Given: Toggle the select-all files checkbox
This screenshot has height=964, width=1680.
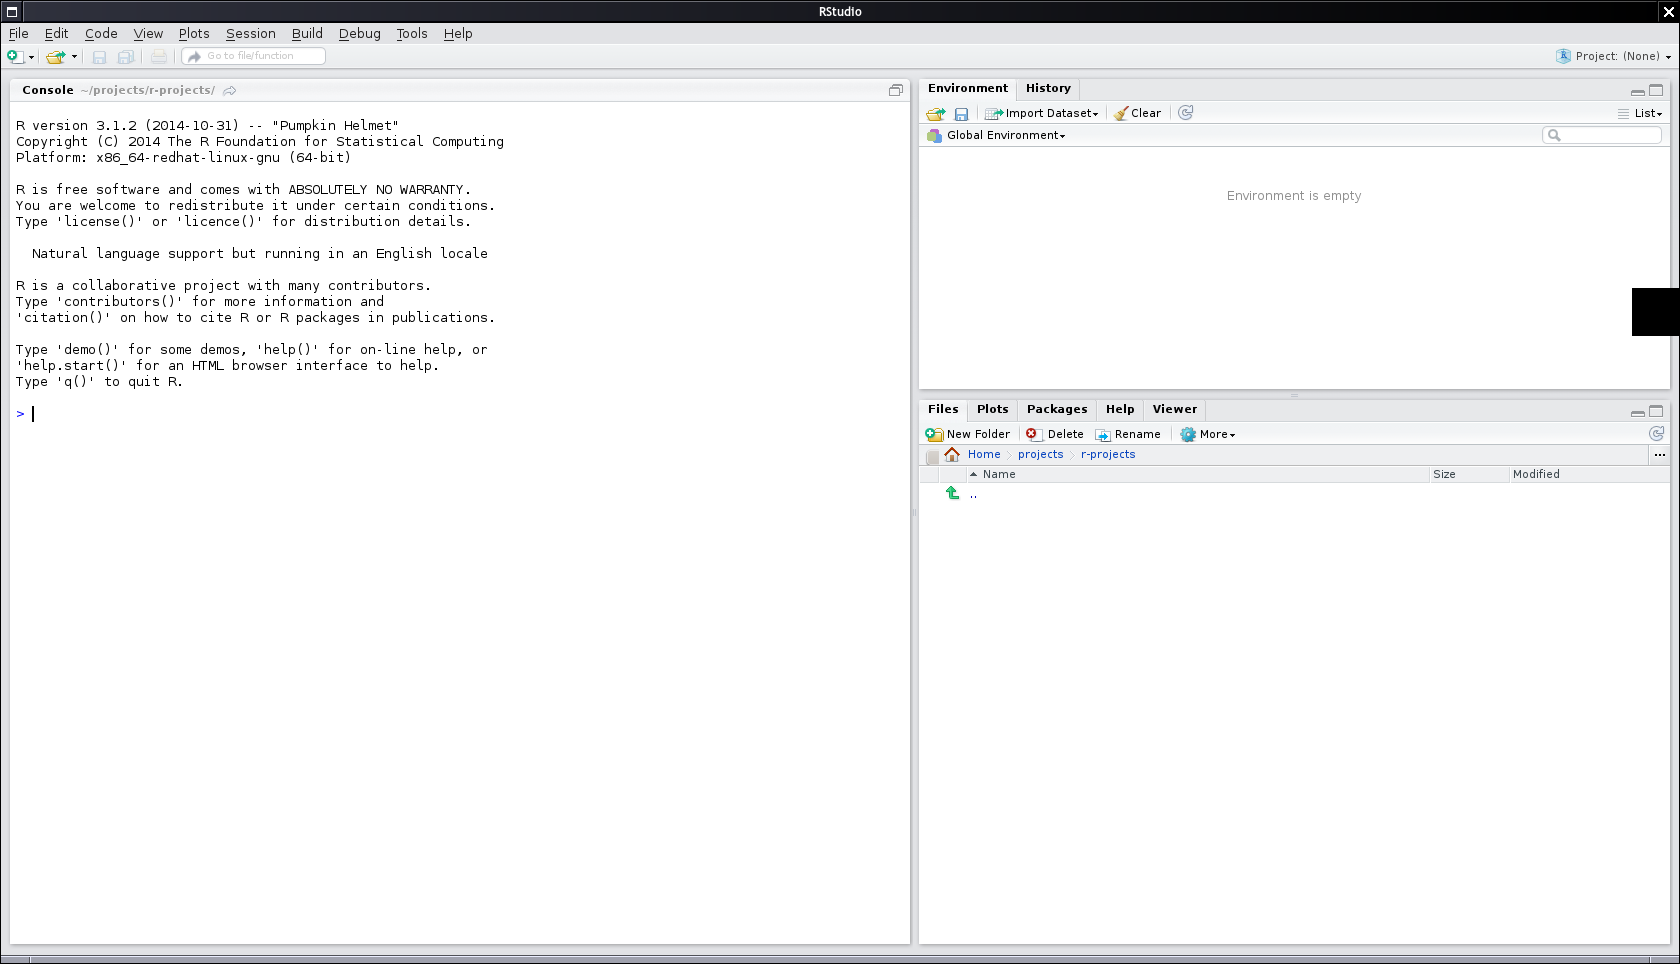Looking at the screenshot, I should coord(932,457).
